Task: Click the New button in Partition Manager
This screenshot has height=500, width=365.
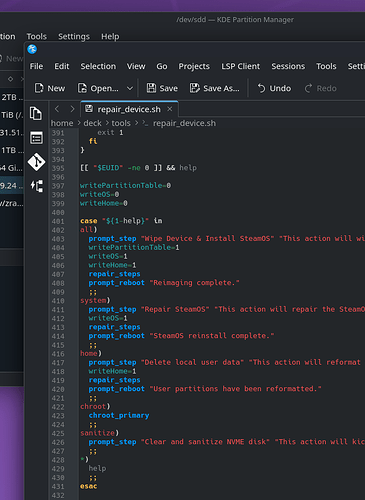Action: coord(12,59)
